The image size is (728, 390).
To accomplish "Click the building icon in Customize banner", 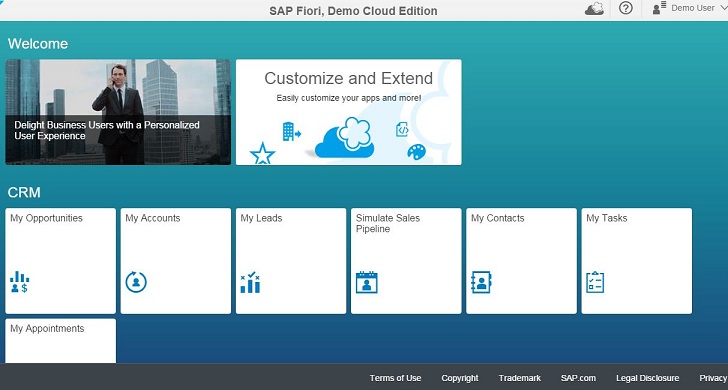I will (x=291, y=131).
